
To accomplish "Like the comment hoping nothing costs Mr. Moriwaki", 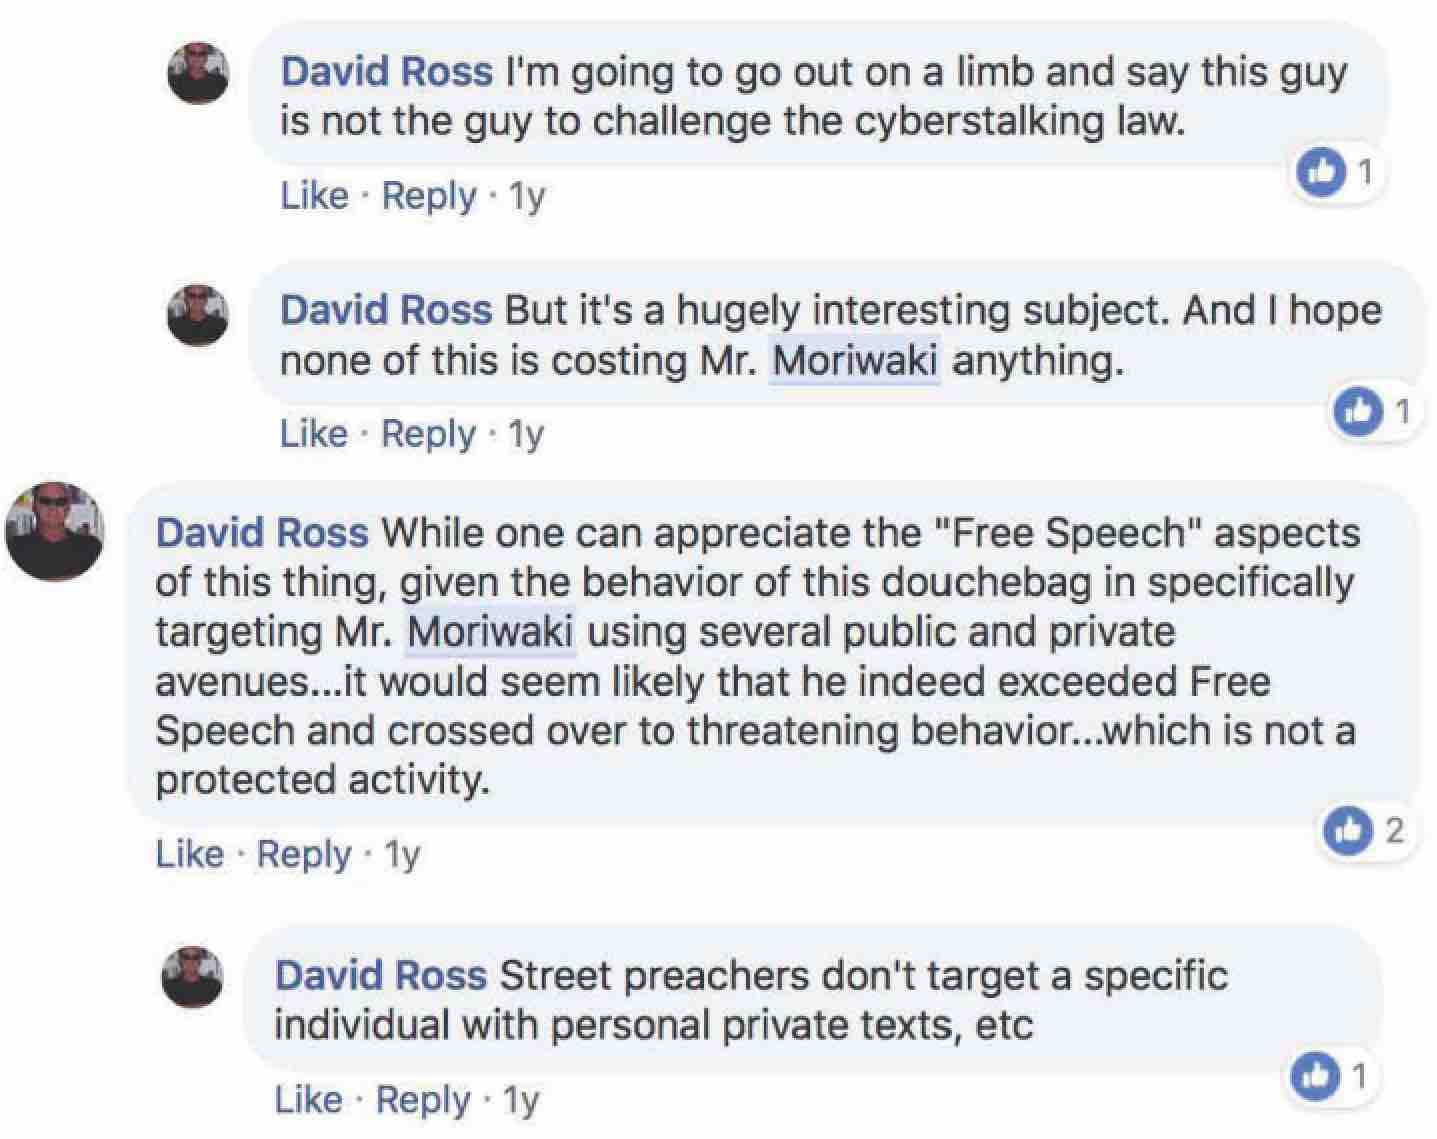I will [x=314, y=433].
